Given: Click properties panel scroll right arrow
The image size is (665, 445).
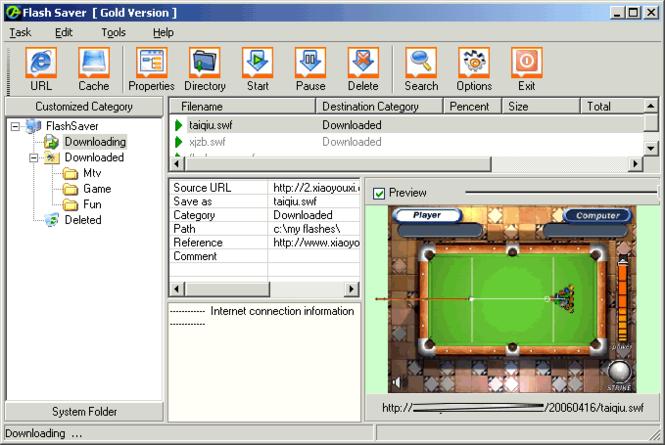Looking at the screenshot, I should tap(351, 289).
